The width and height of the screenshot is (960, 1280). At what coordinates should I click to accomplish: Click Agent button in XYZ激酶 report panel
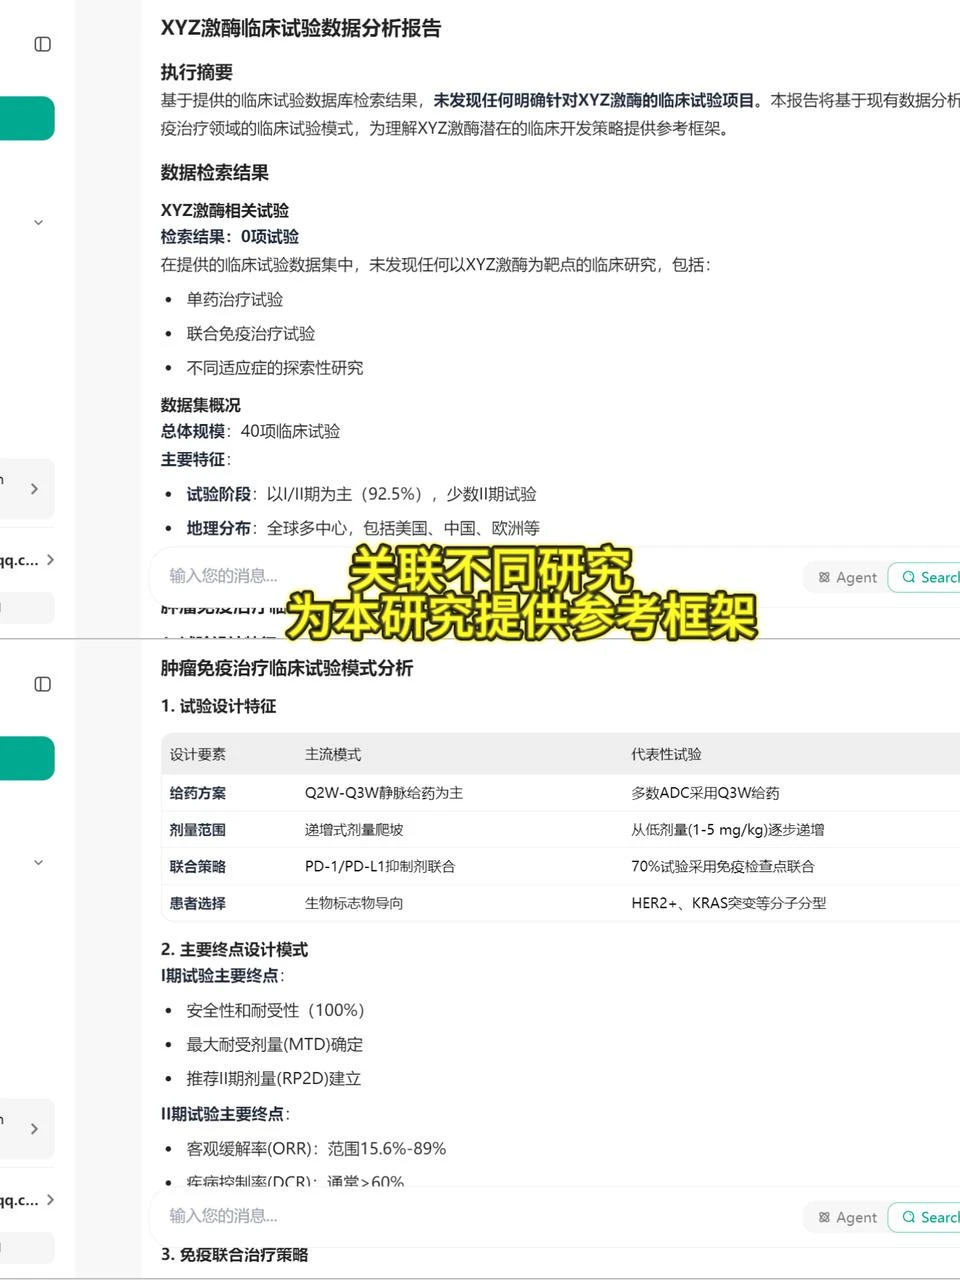(x=847, y=577)
